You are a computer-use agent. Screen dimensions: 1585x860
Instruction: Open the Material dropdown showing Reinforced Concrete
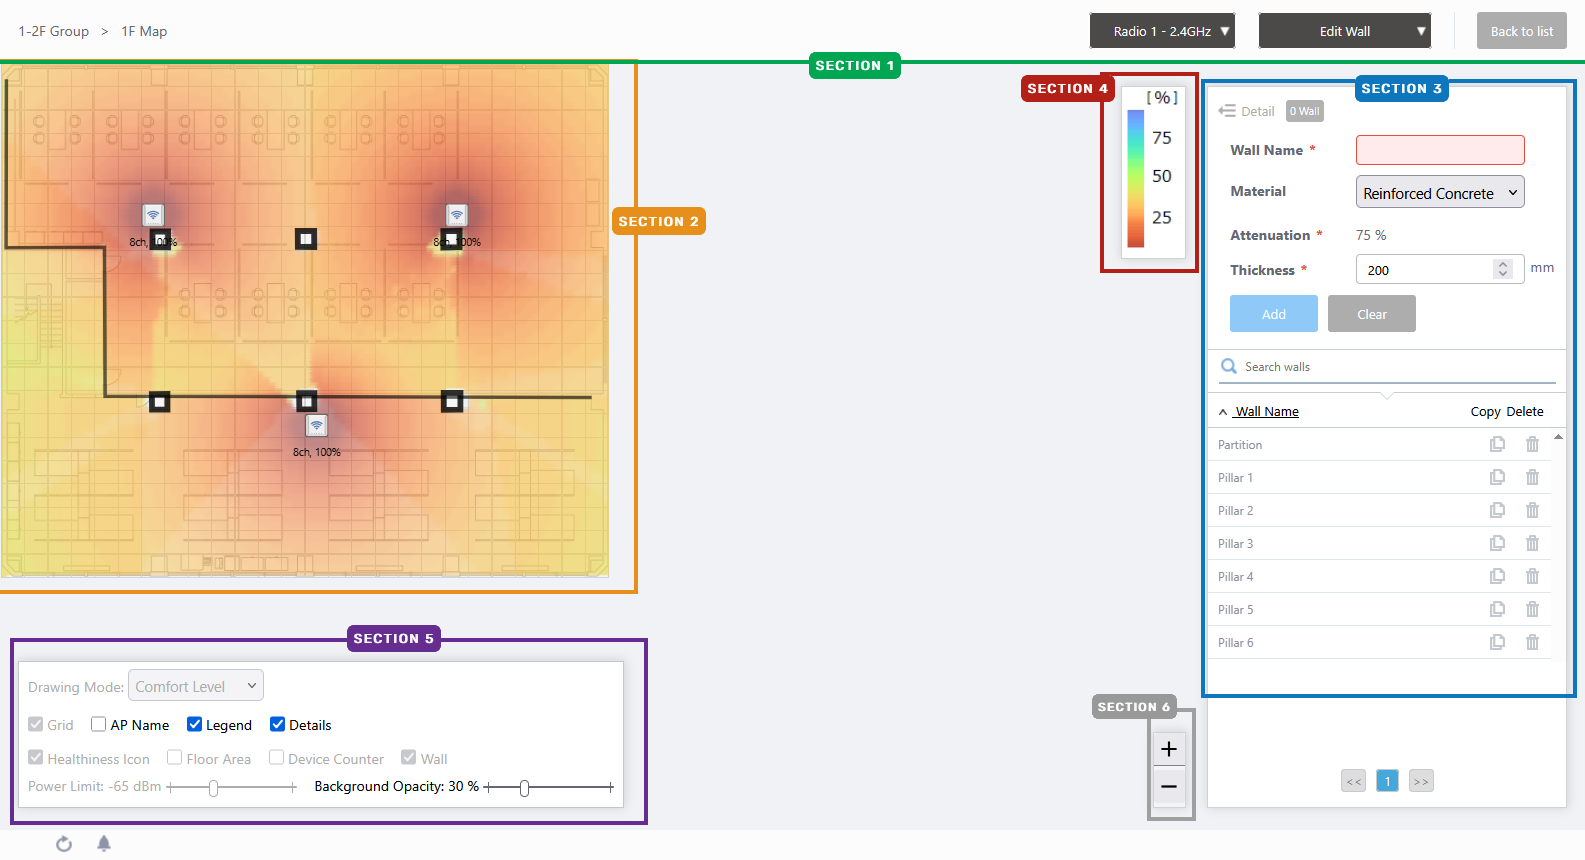tap(1440, 192)
